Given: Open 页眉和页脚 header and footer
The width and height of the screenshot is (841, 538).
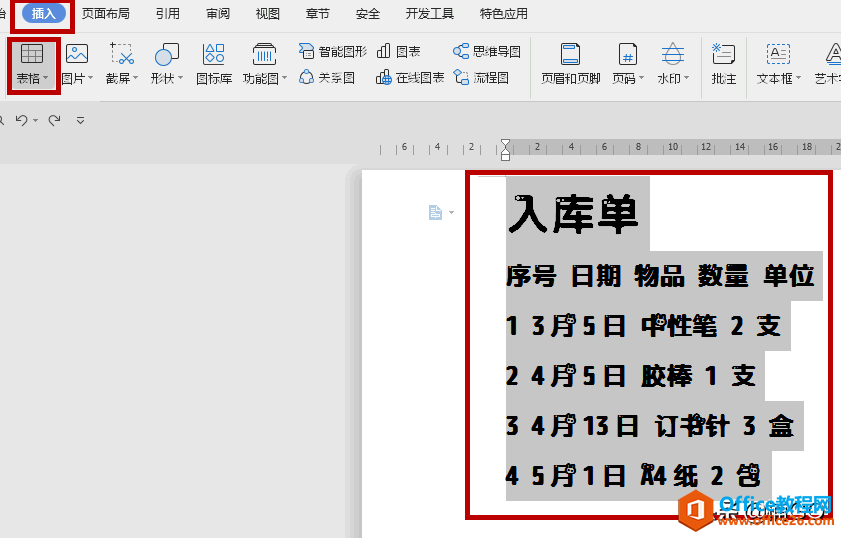Looking at the screenshot, I should 570,63.
